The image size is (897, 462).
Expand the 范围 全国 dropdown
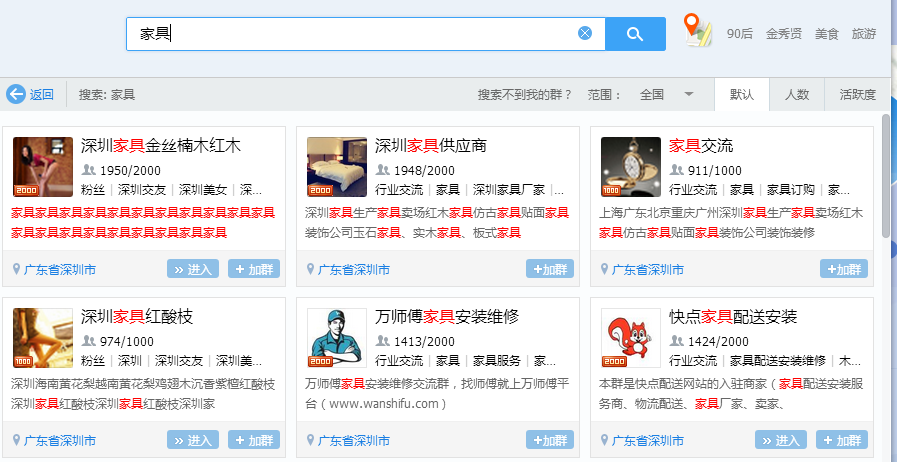[688, 94]
